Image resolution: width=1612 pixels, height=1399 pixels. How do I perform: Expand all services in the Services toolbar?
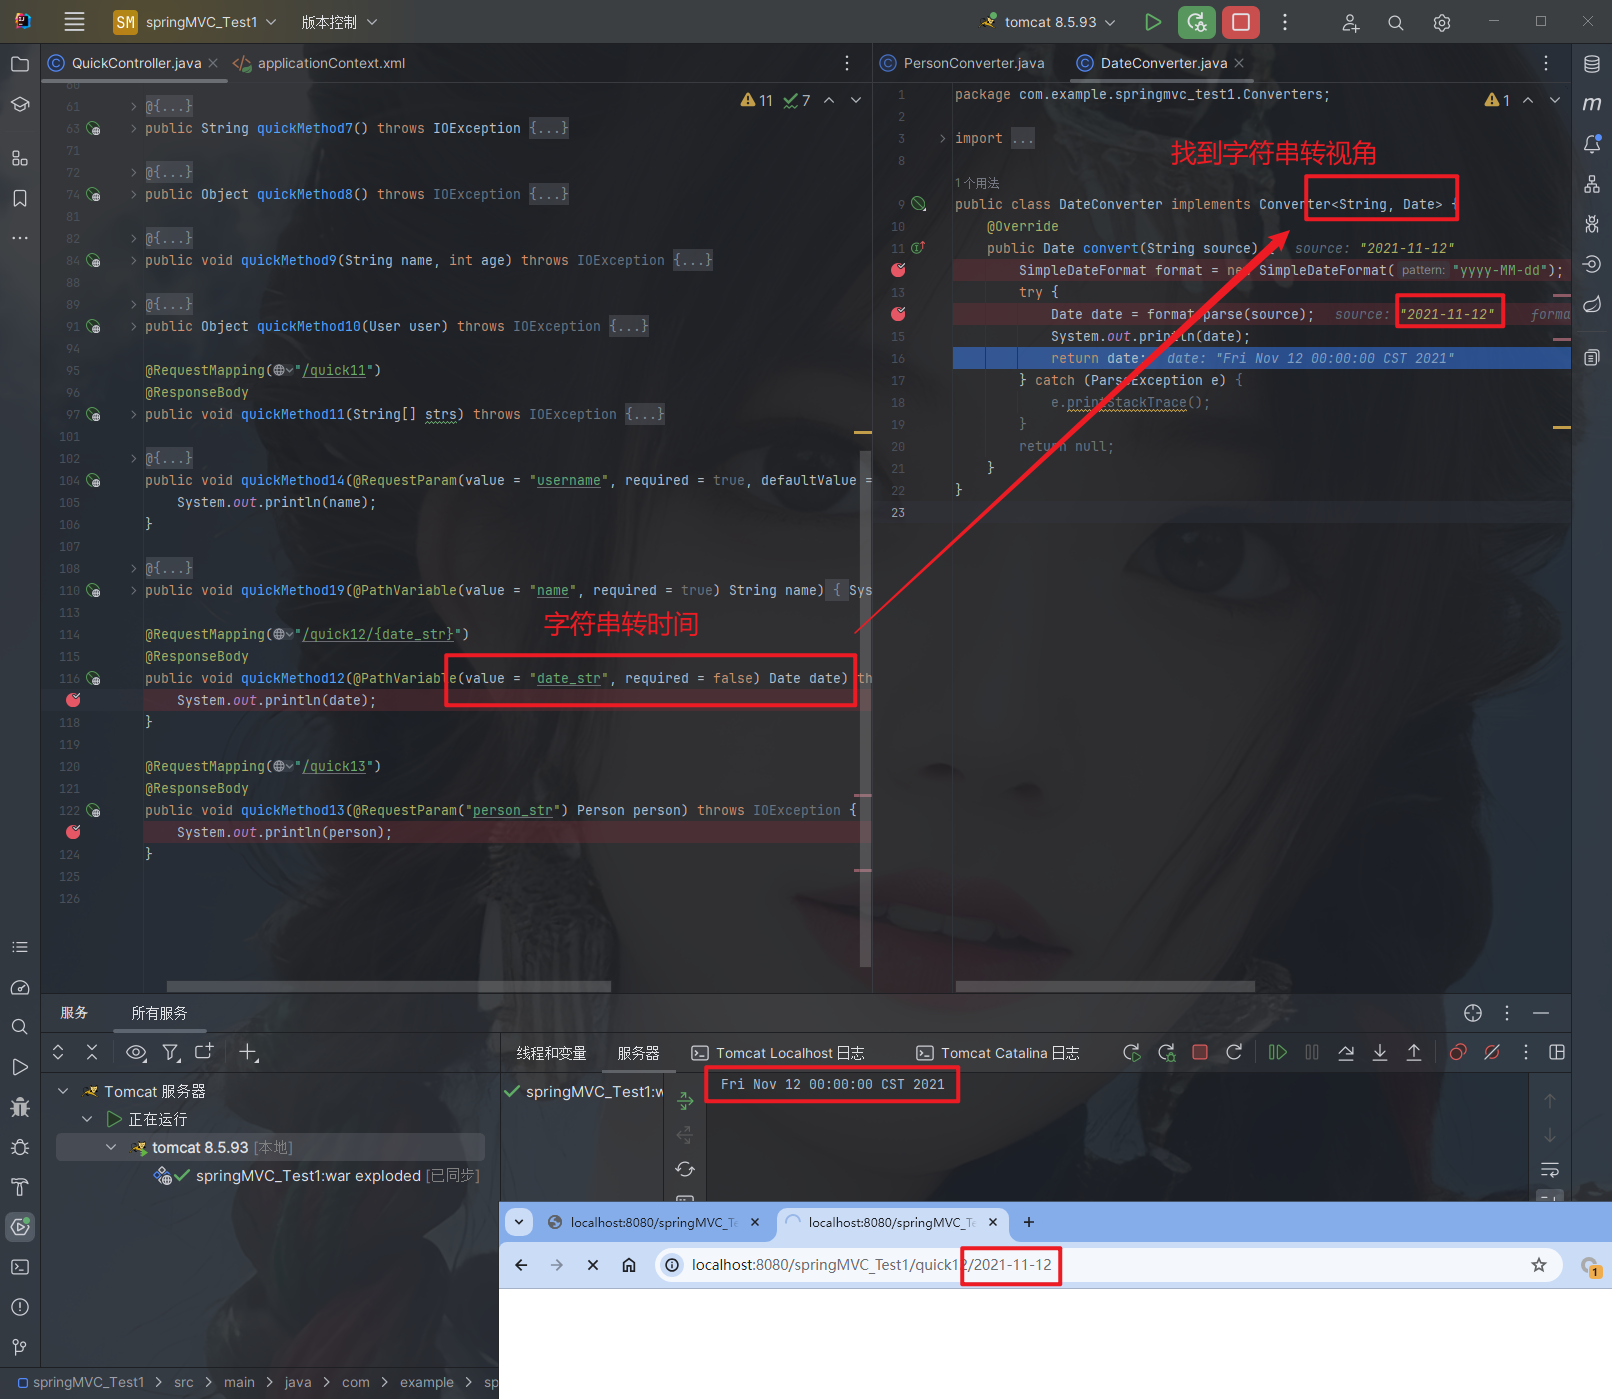(x=58, y=1052)
